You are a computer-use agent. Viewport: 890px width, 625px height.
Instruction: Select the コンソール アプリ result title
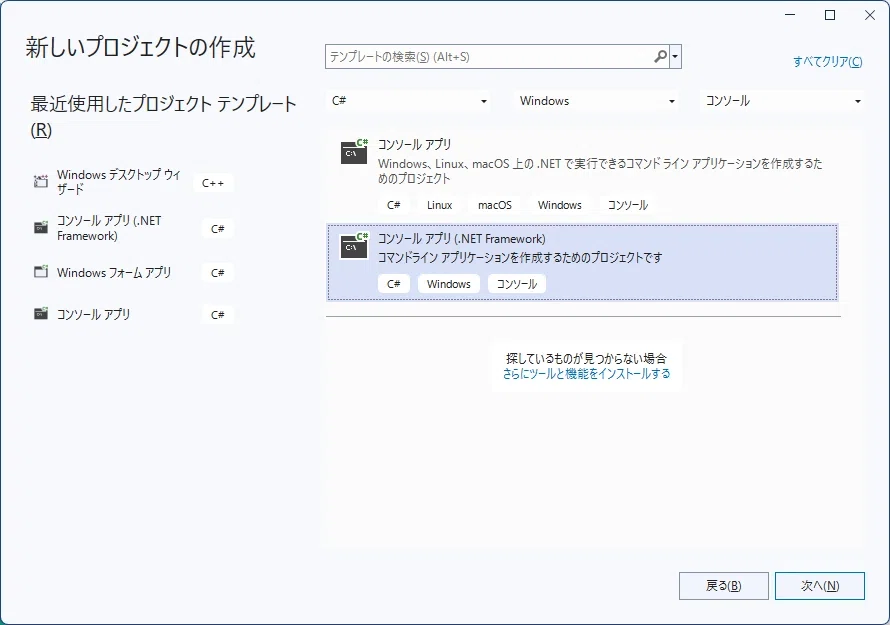point(414,144)
